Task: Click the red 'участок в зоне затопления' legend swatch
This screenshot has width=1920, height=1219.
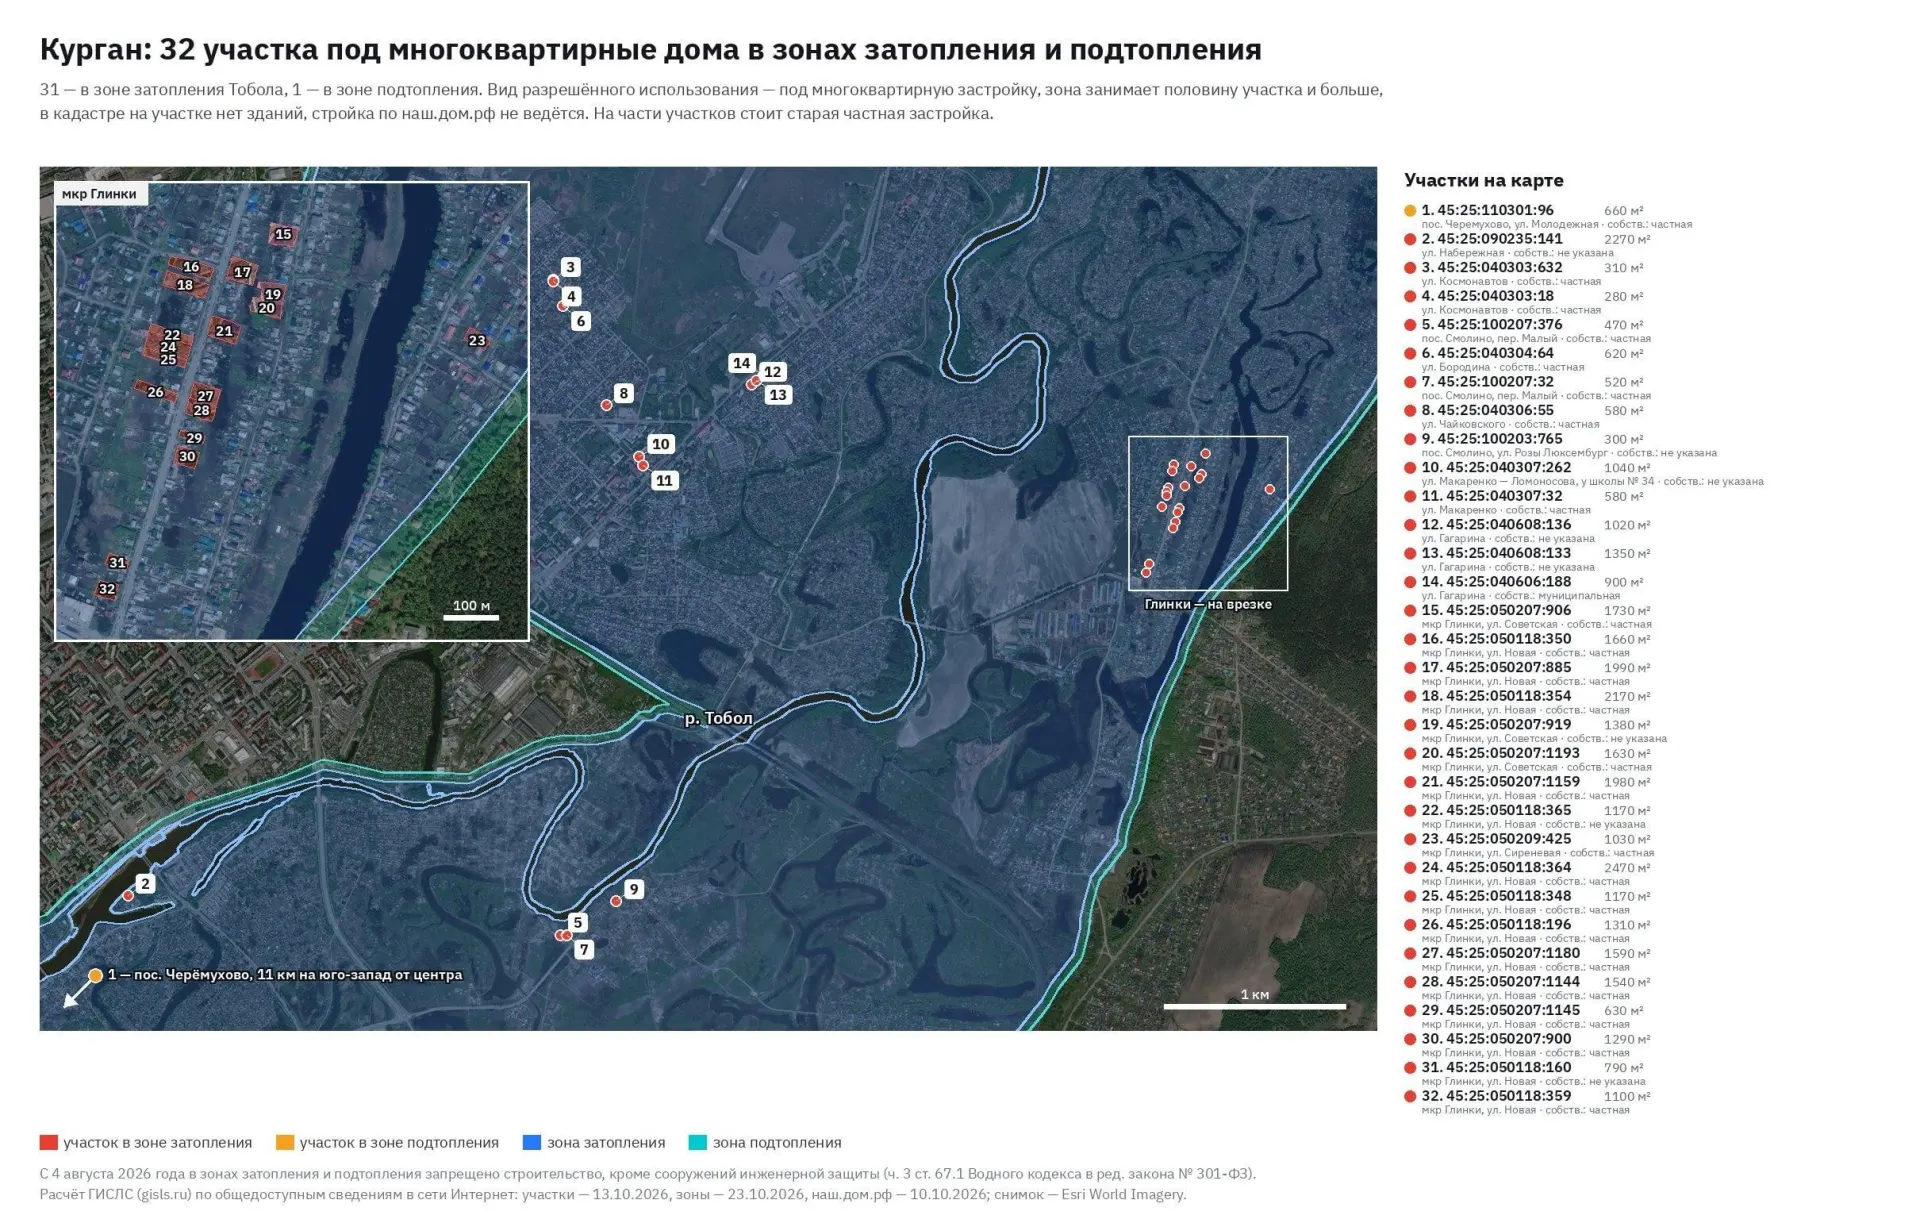Action: 49,1142
